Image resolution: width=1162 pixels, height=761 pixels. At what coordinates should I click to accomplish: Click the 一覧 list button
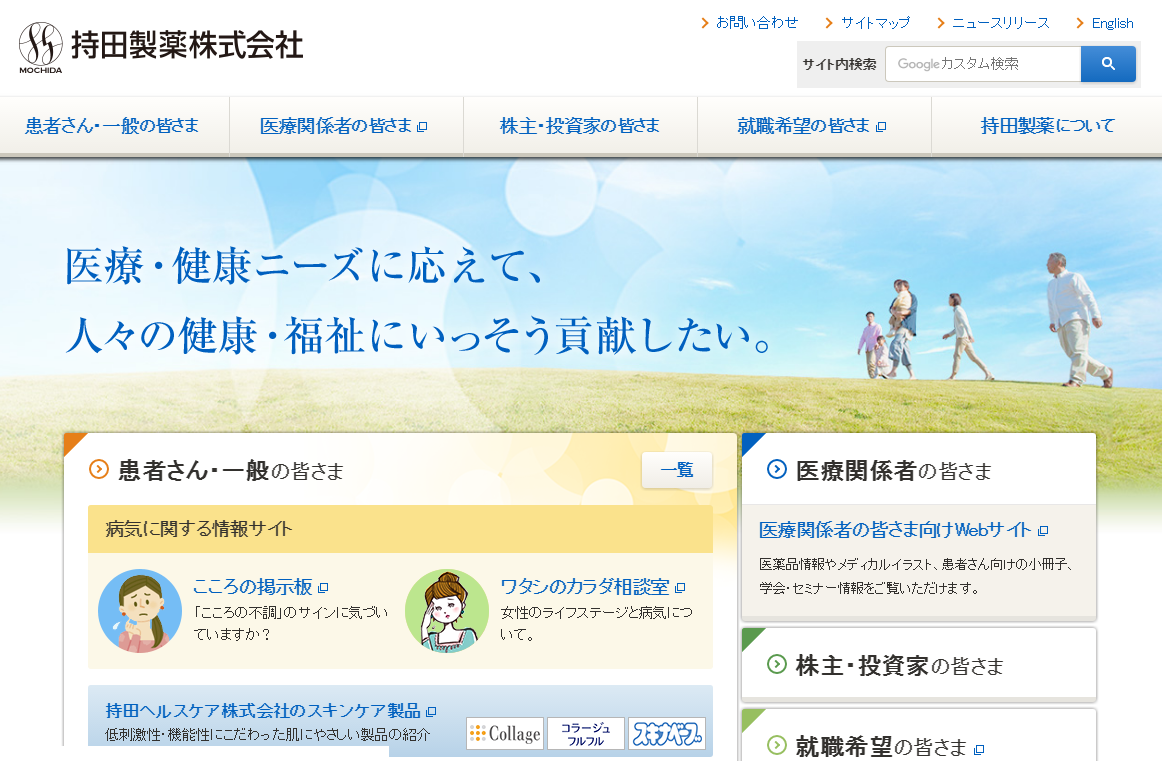[x=677, y=470]
